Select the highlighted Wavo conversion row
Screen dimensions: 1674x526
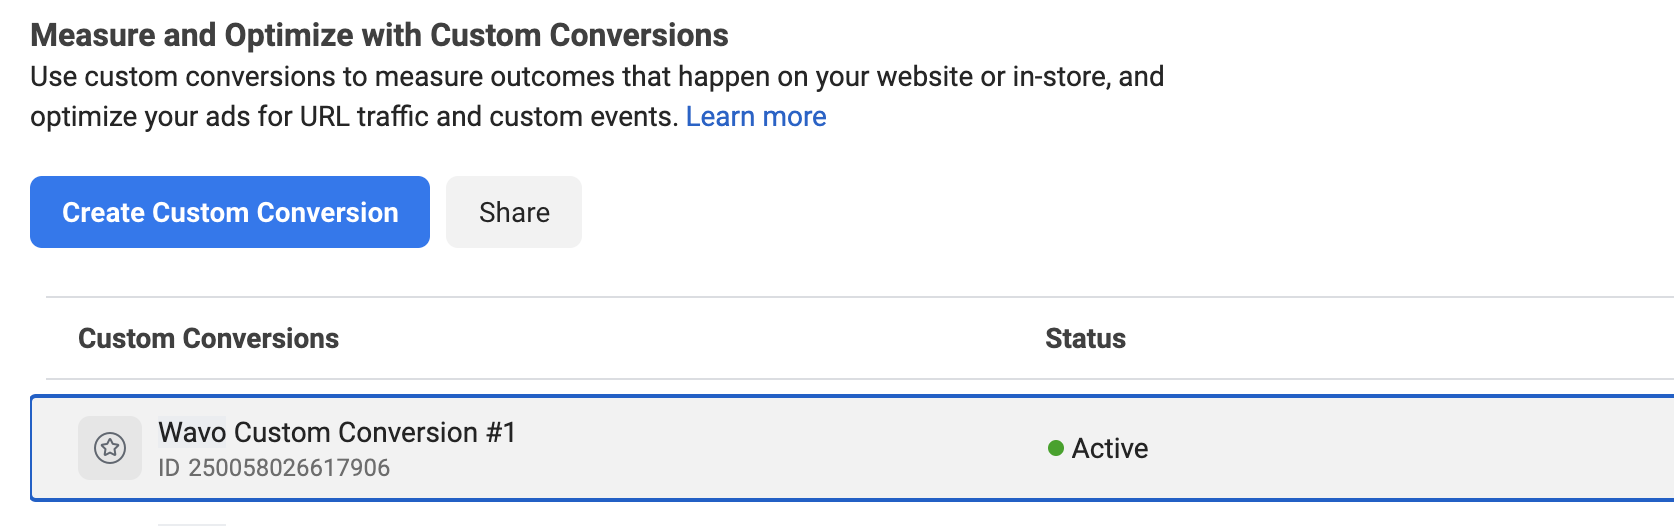[x=852, y=448]
